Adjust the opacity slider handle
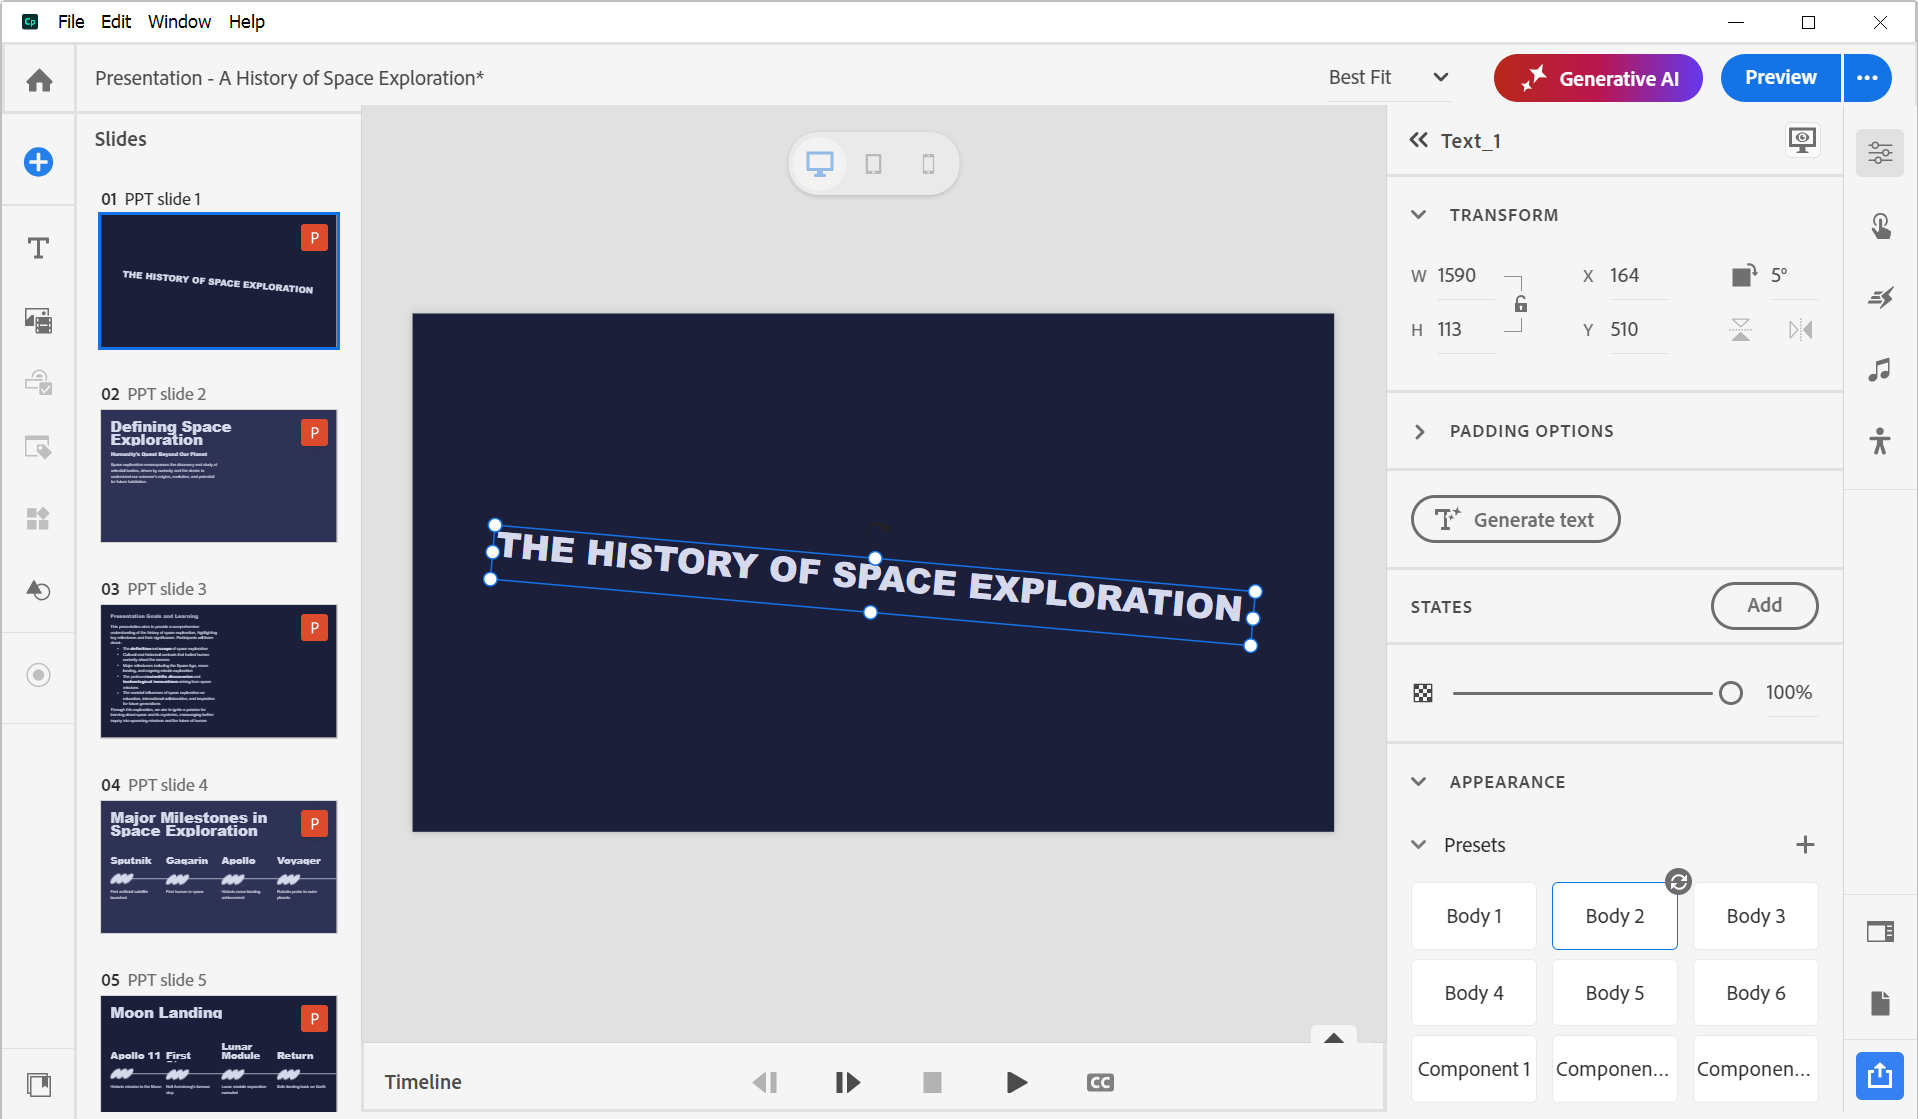The image size is (1918, 1119). (x=1730, y=693)
